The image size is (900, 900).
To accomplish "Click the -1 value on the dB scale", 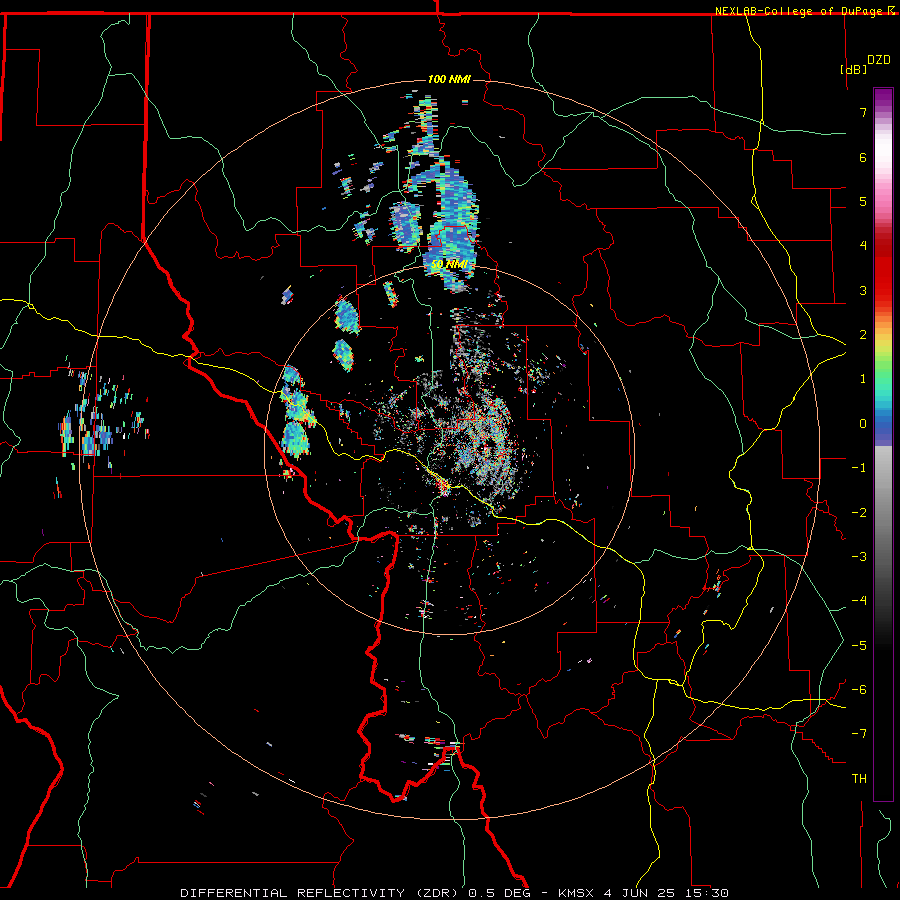I will 859,468.
